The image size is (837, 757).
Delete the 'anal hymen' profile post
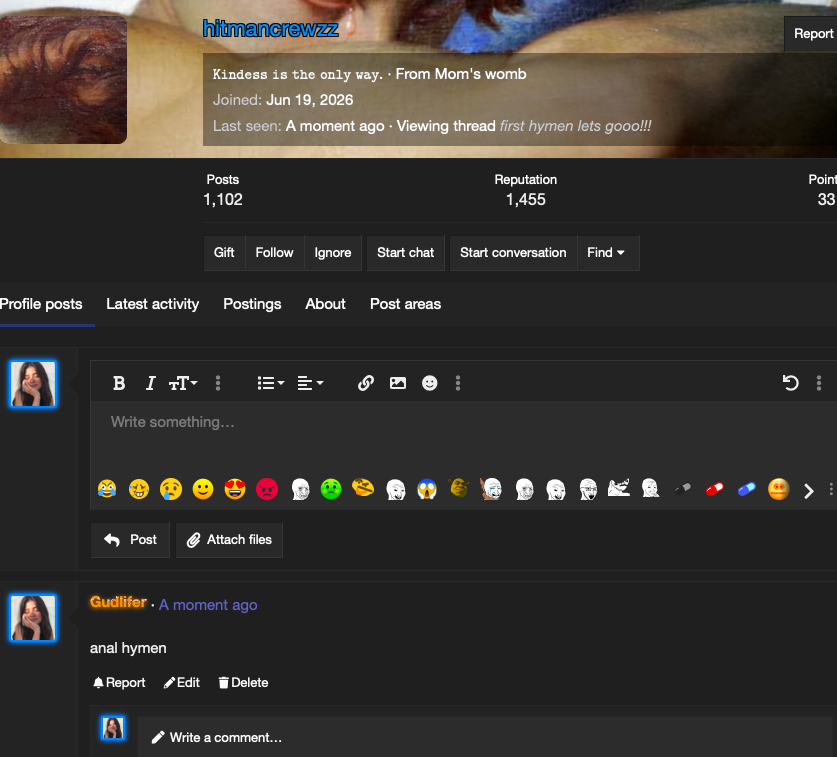click(243, 682)
